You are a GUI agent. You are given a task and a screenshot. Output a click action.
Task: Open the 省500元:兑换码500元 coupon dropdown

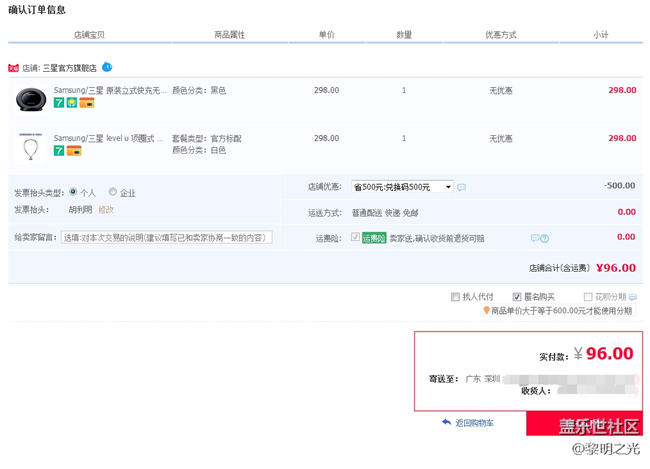402,187
